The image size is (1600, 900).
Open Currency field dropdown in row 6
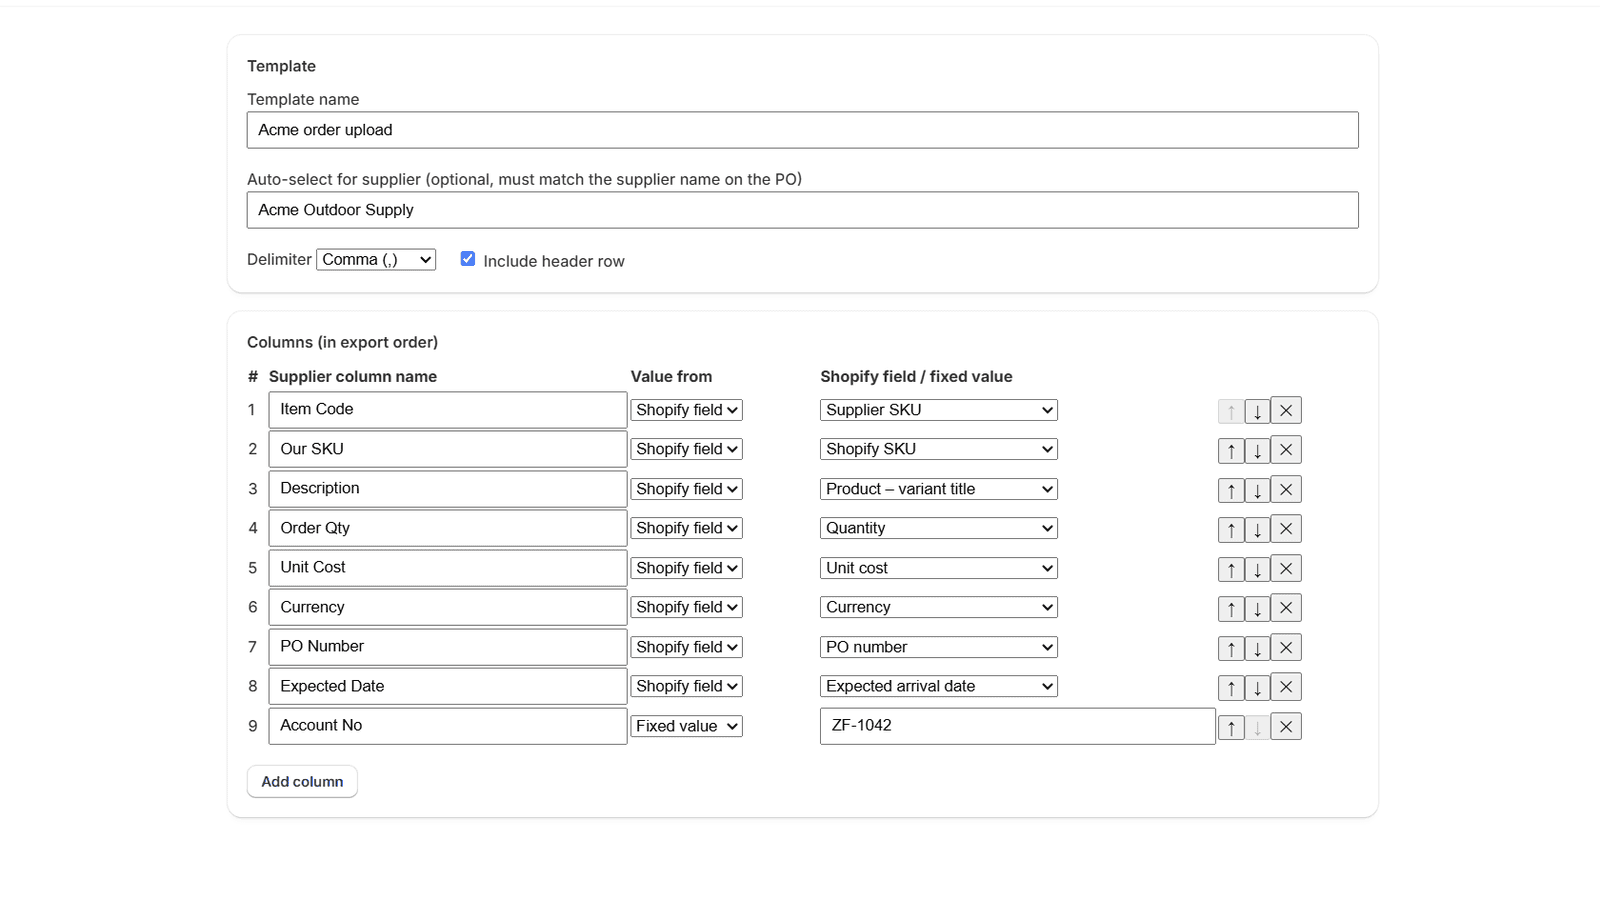(x=939, y=607)
